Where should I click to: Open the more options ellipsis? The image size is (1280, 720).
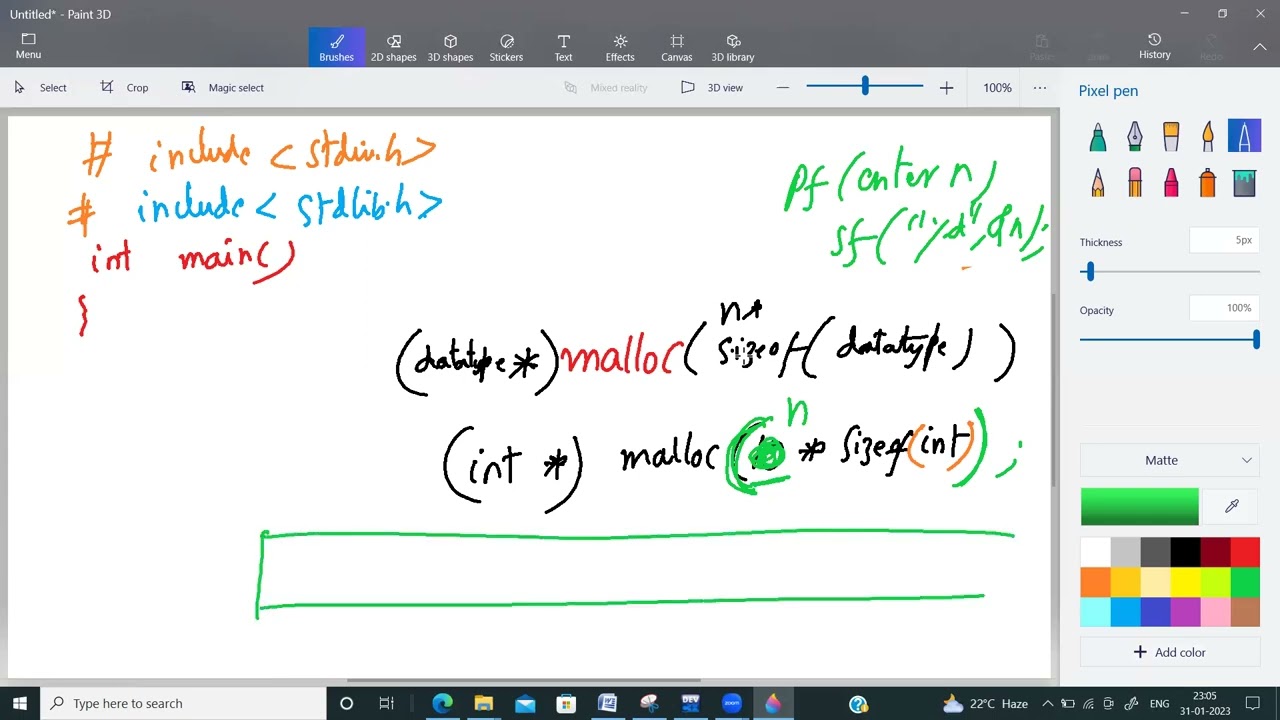click(x=1040, y=88)
